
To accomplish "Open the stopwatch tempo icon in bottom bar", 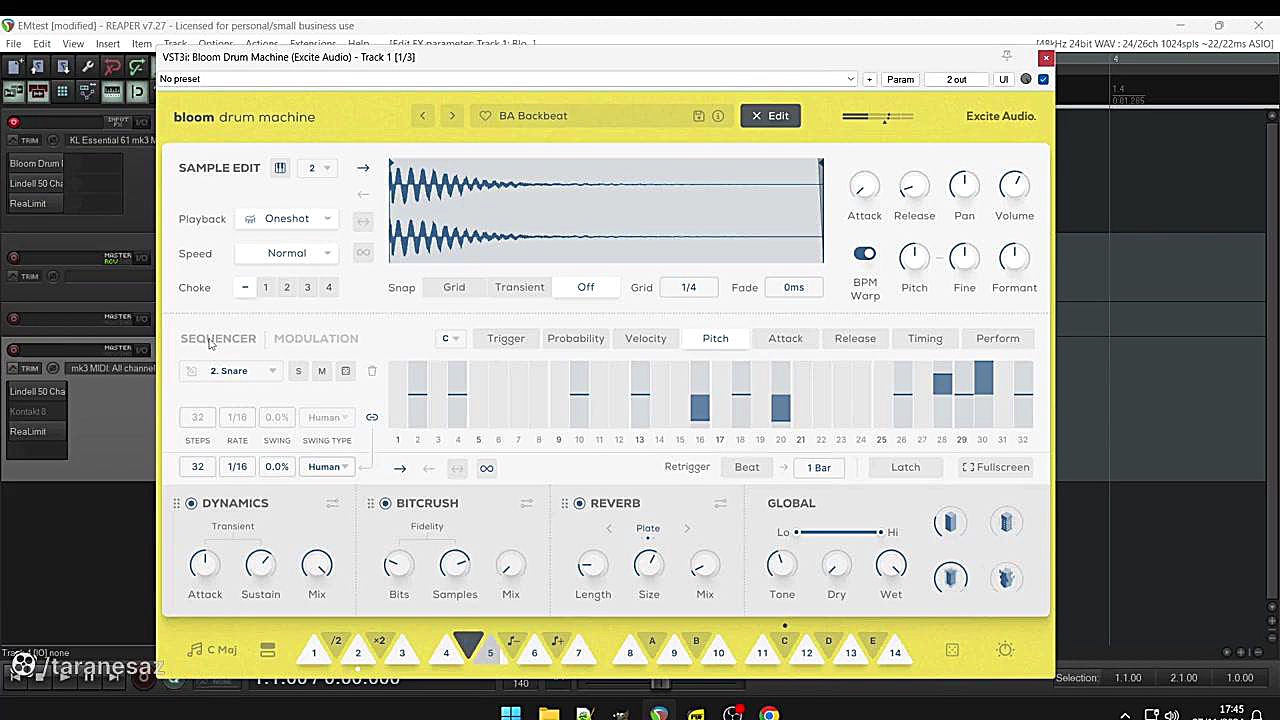I will [1006, 650].
